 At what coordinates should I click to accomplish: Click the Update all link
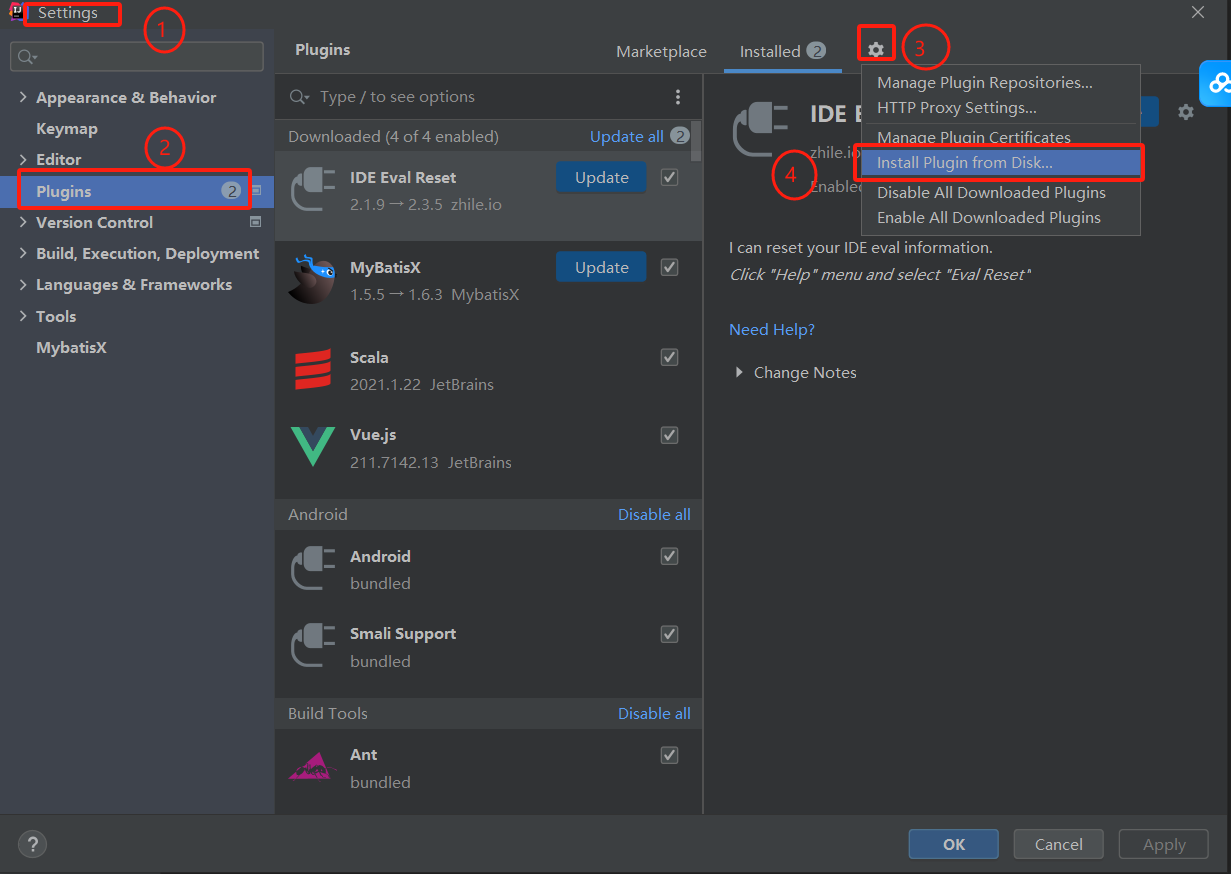626,137
